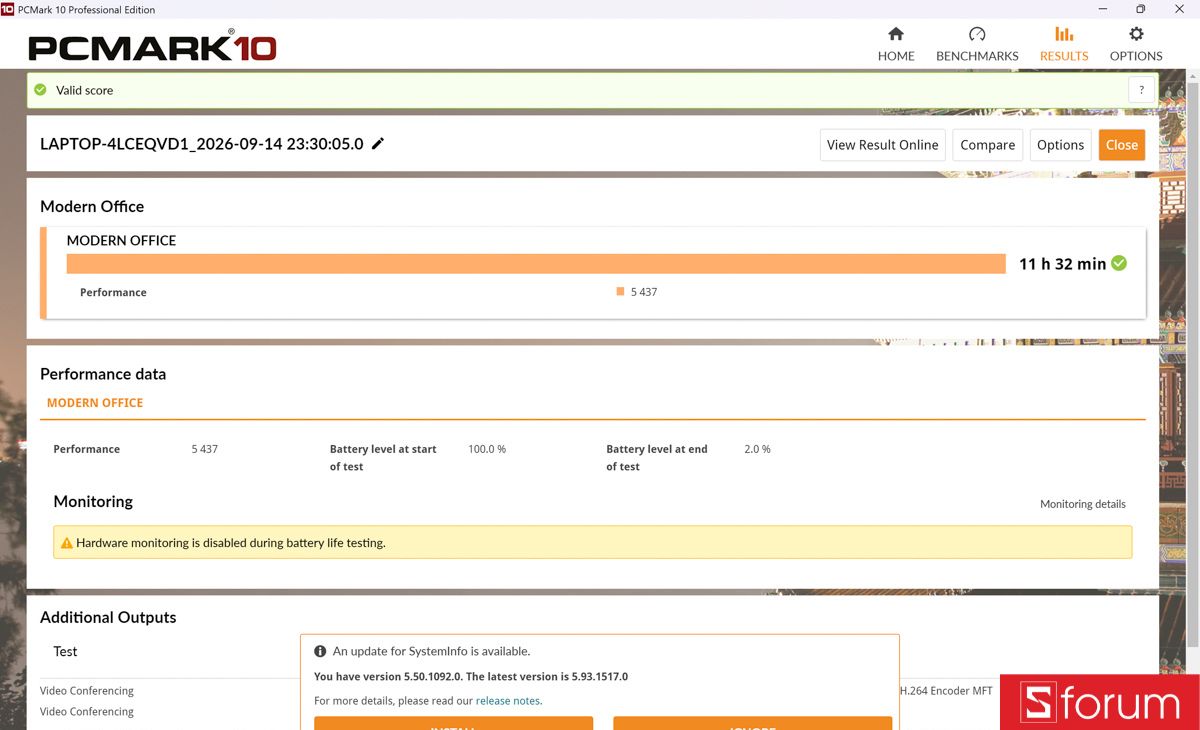Click the PCMark 10 app icon in title bar
This screenshot has width=1200, height=730.
pyautogui.click(x=8, y=9)
